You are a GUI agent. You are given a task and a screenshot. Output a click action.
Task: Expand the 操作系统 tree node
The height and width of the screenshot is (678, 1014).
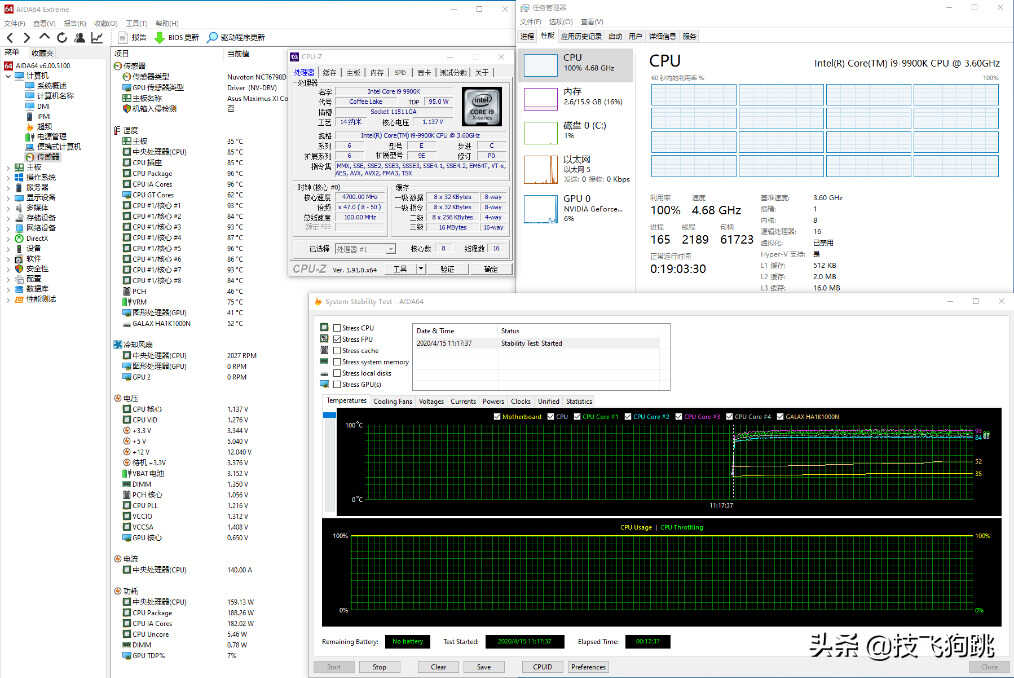click(8, 177)
